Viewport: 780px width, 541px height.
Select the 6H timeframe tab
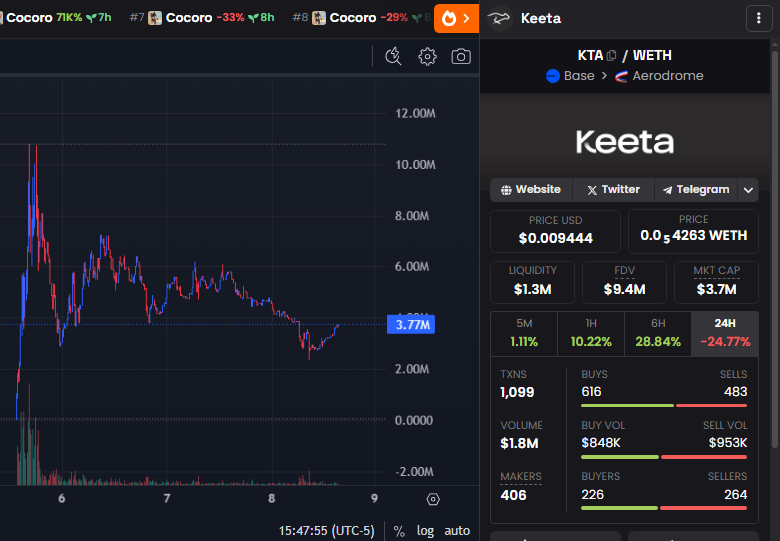coord(658,333)
